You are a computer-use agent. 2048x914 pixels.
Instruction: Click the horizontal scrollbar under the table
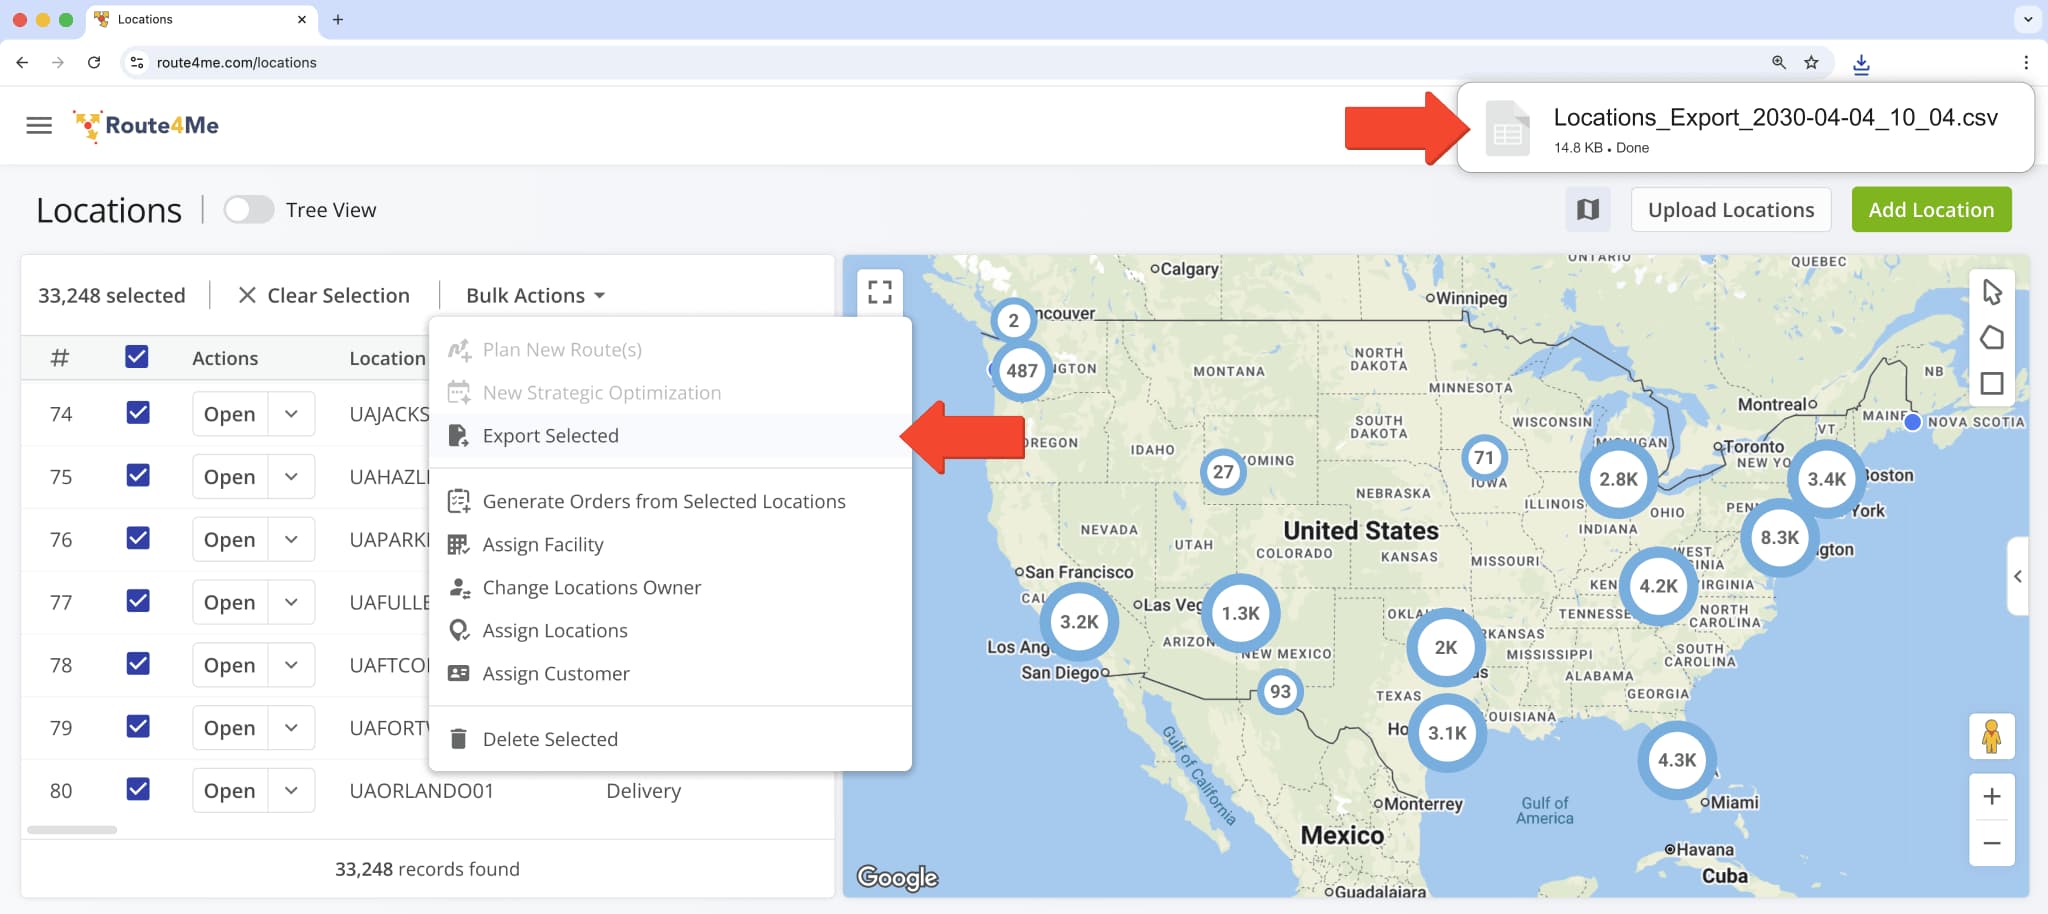point(72,830)
